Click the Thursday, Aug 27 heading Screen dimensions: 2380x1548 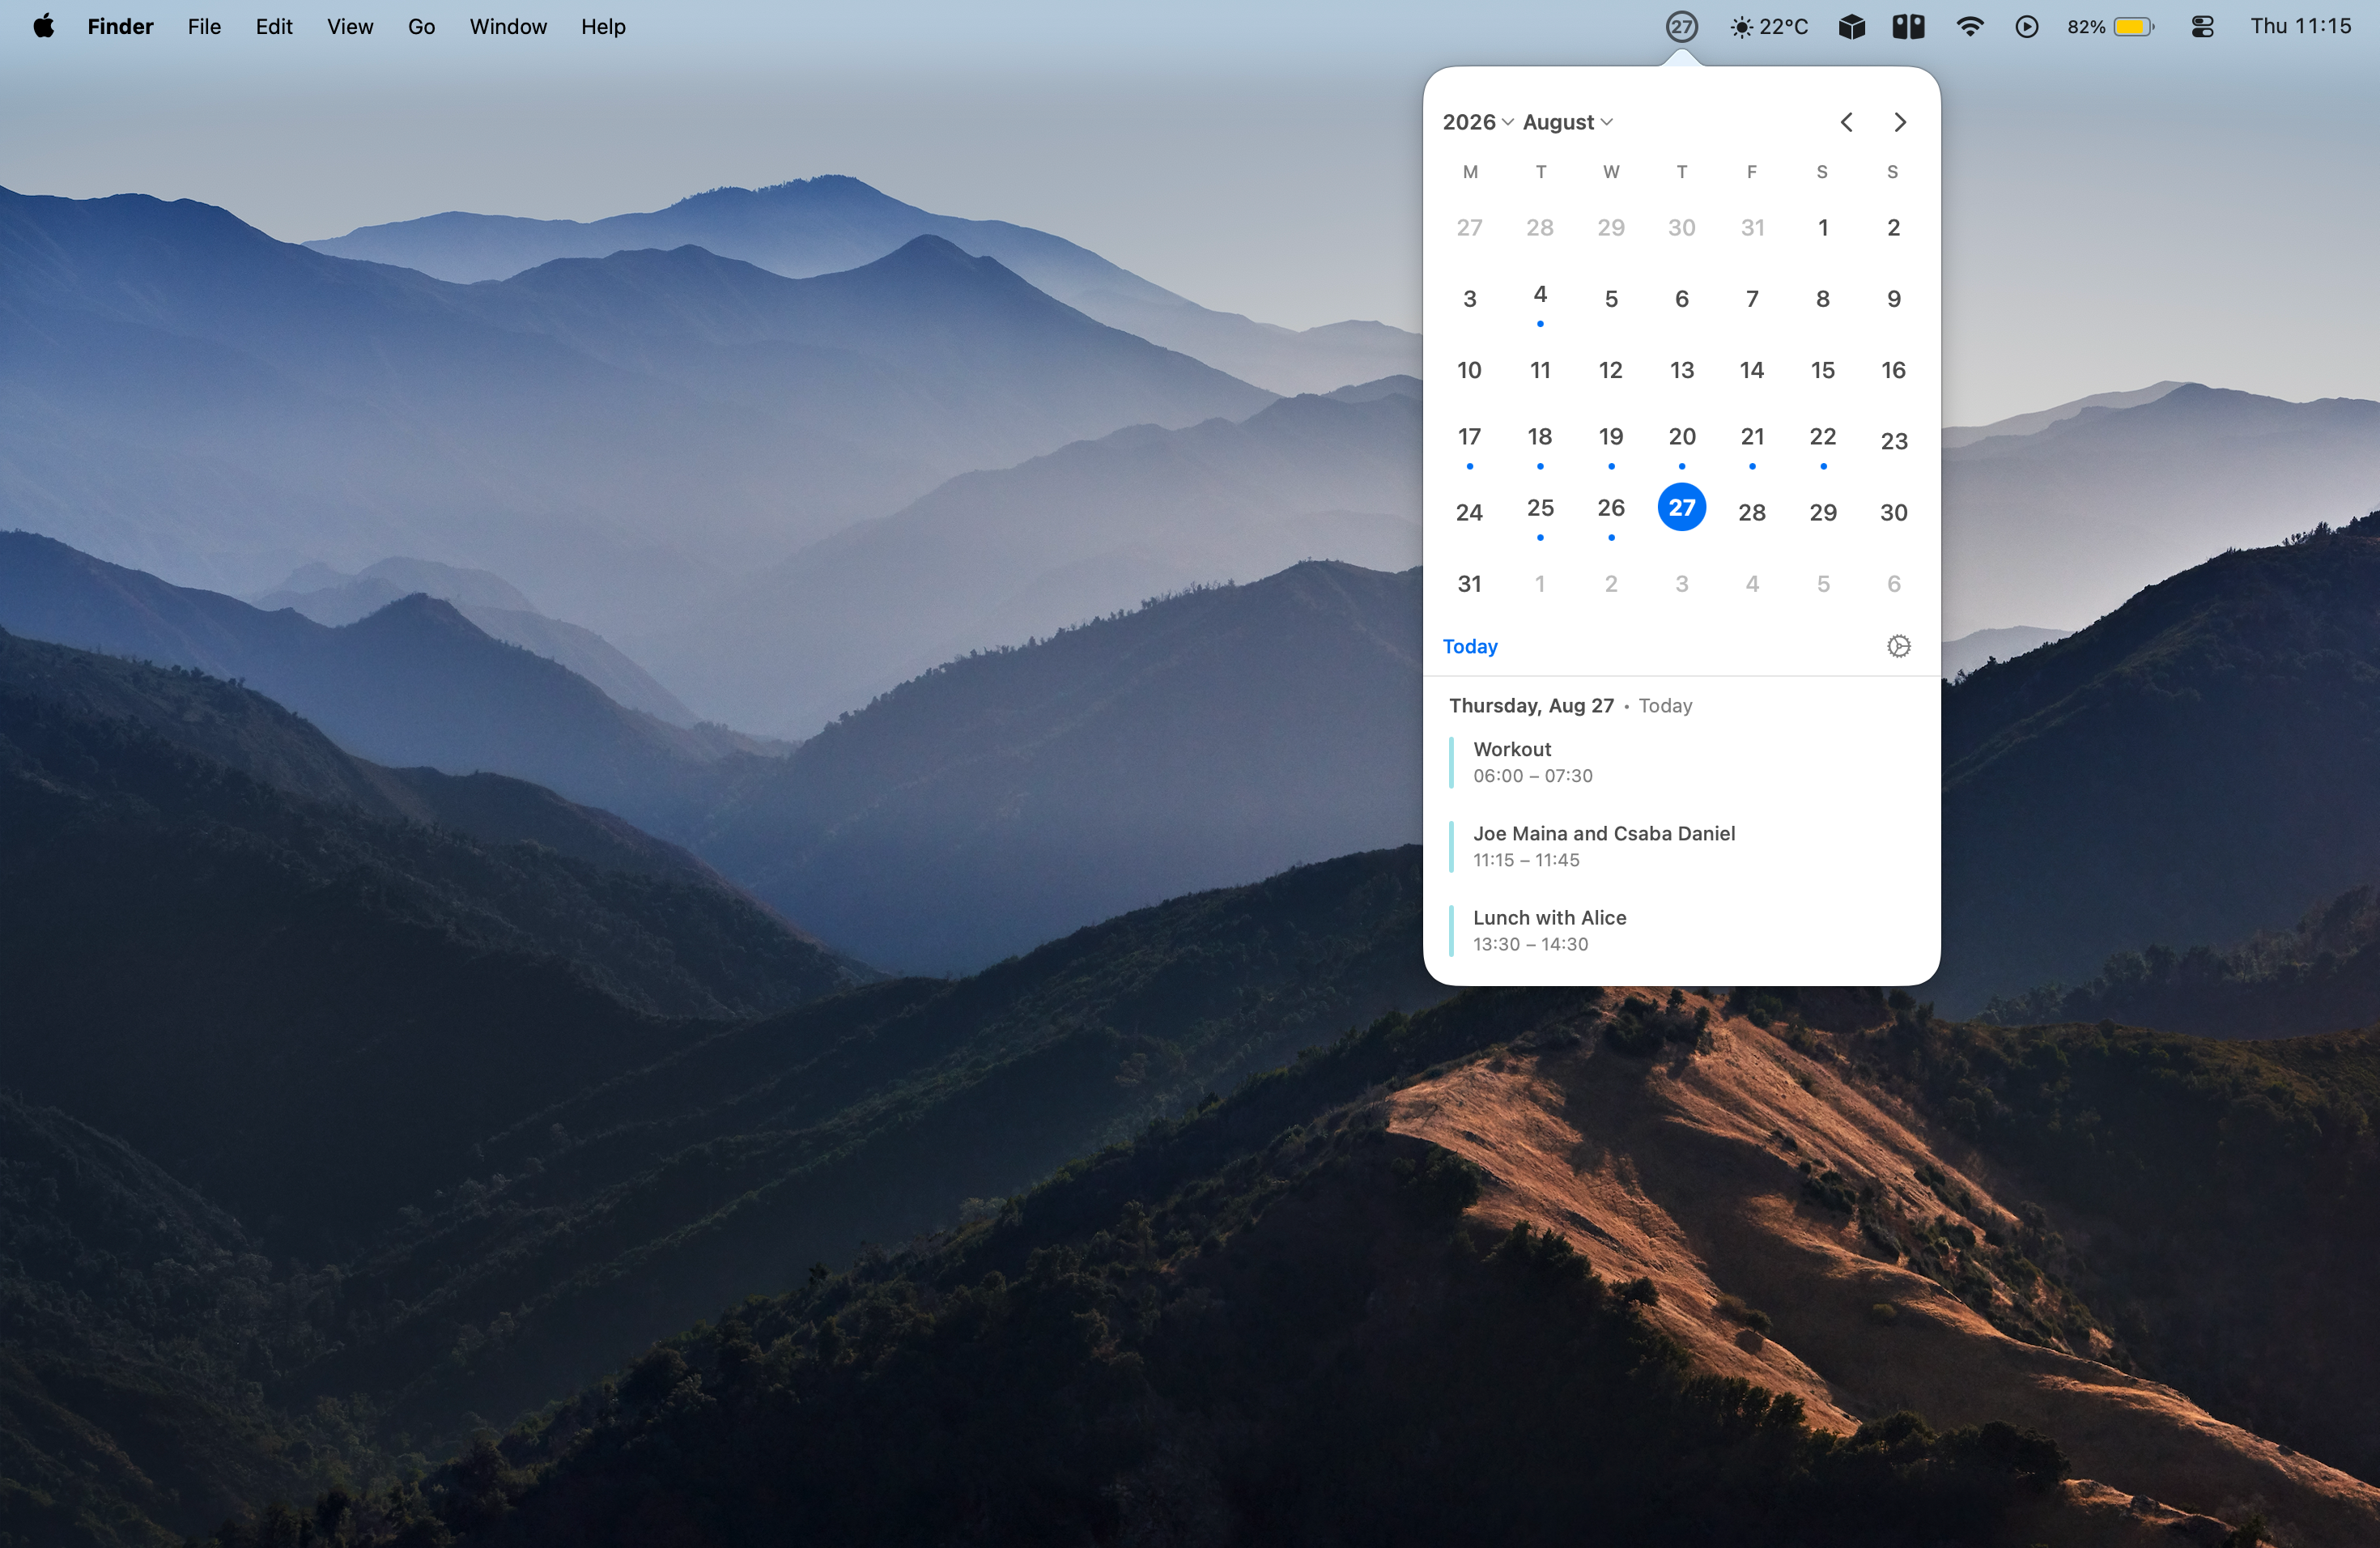(1531, 705)
